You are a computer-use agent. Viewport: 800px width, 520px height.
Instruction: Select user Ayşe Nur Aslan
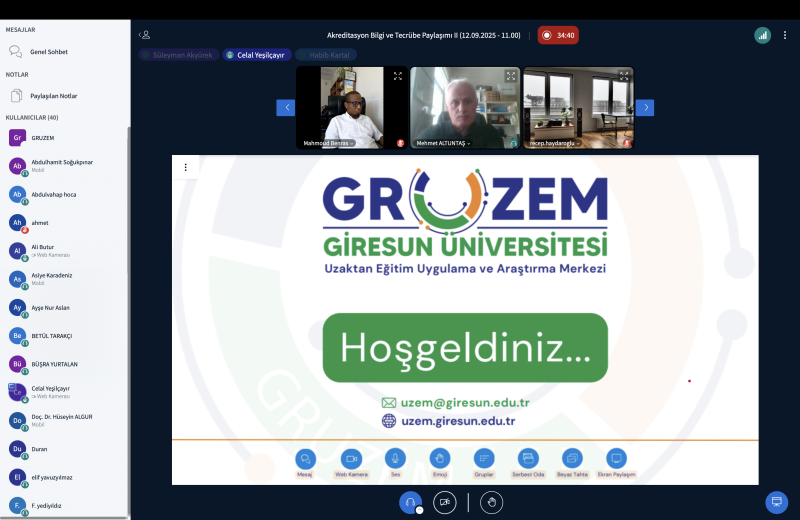click(x=64, y=308)
